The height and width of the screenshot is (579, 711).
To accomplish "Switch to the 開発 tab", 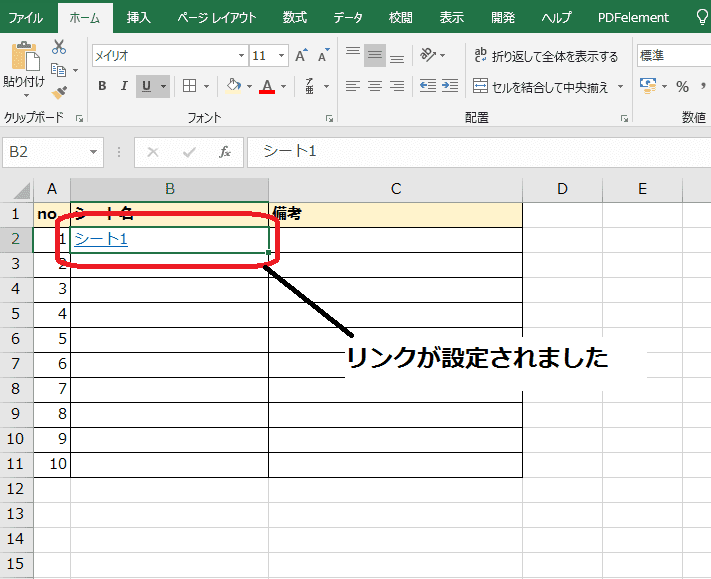I will pos(503,18).
